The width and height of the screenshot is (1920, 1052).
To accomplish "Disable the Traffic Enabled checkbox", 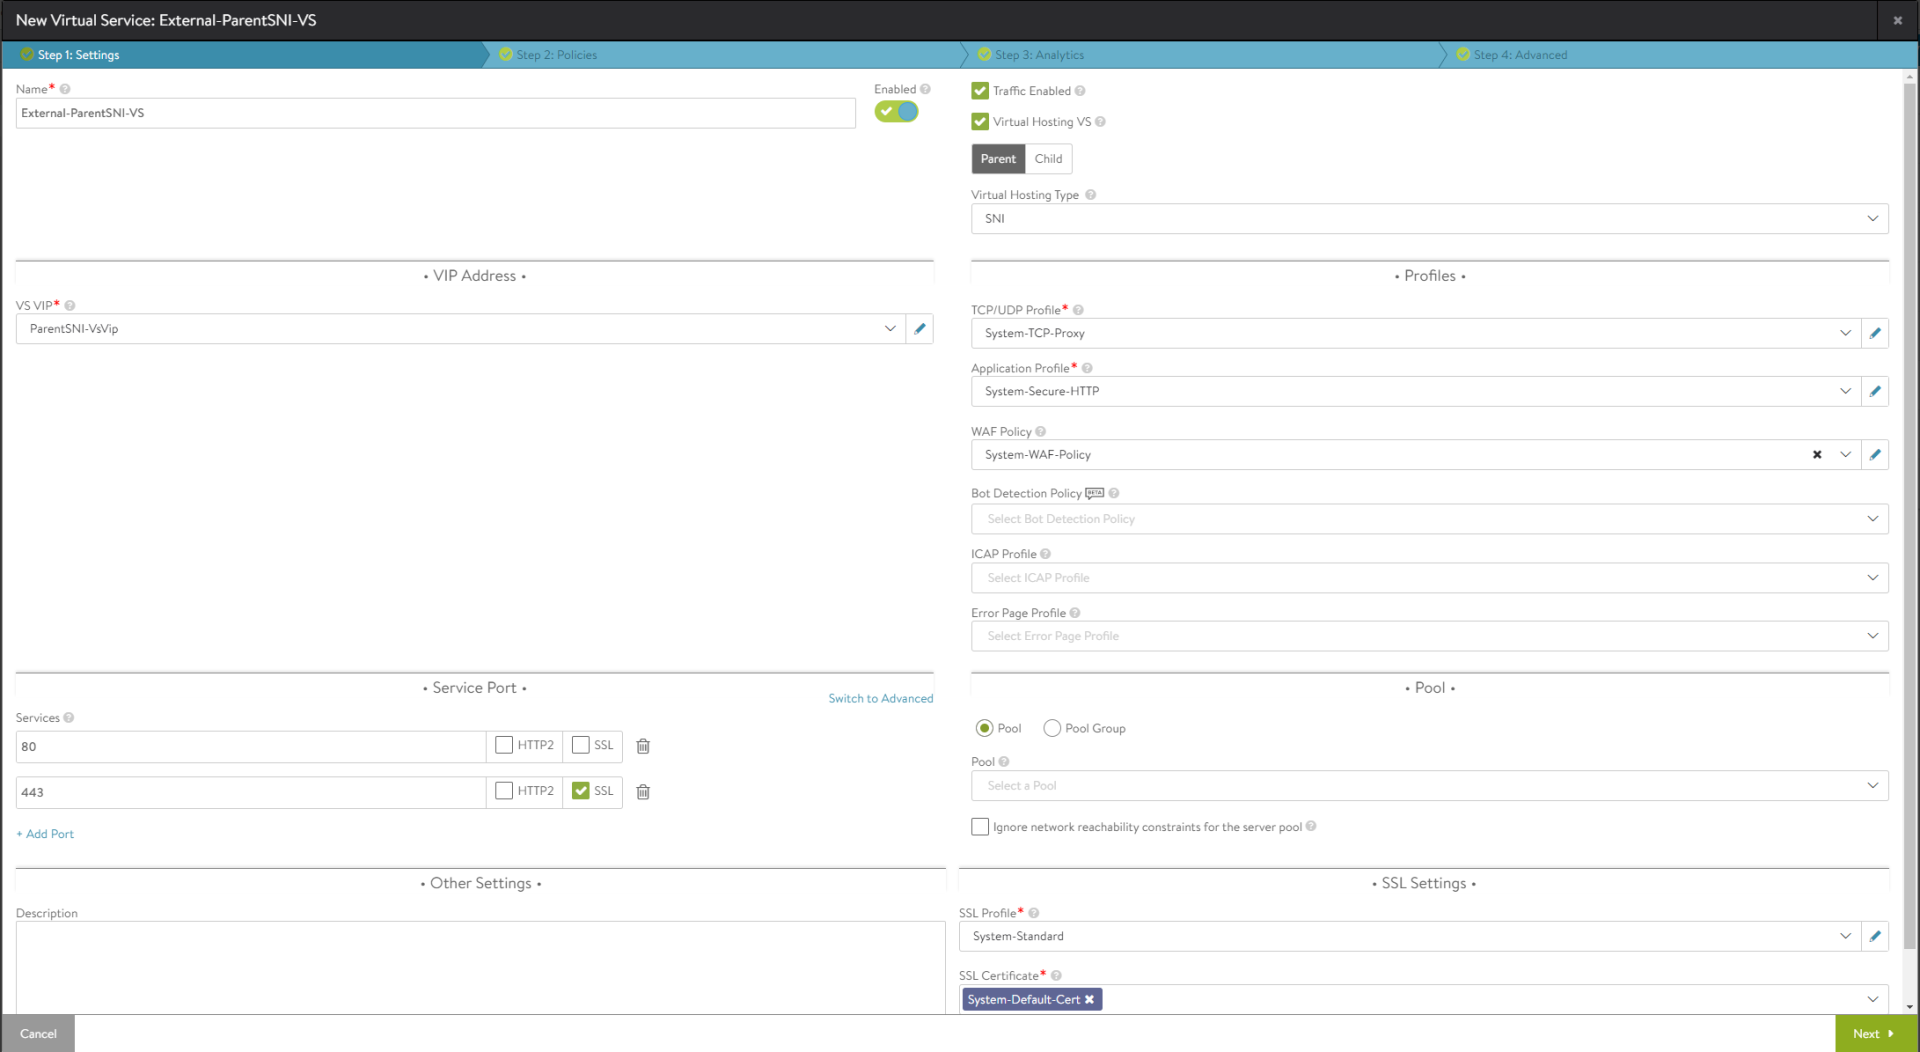I will [x=980, y=90].
